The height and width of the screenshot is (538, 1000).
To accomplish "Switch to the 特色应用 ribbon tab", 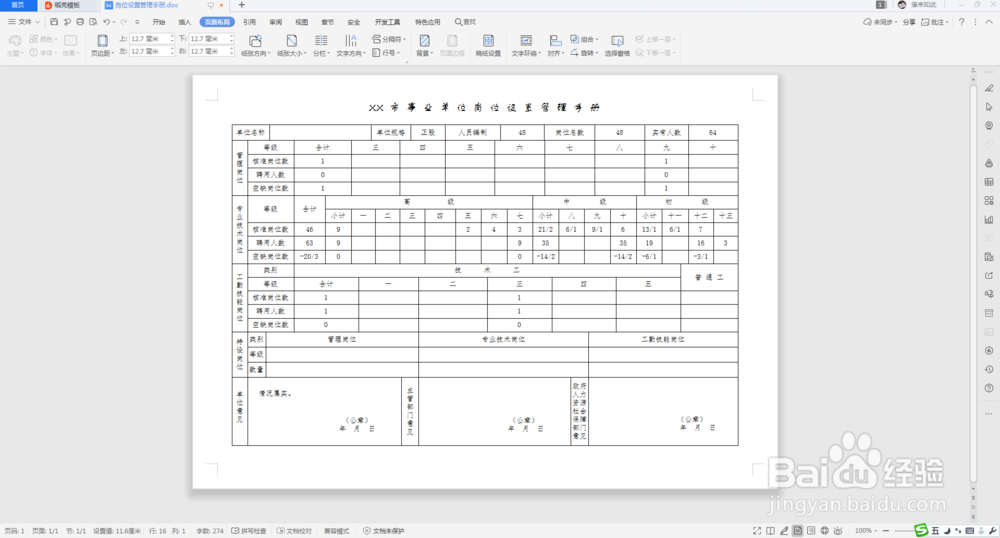I will tap(427, 22).
